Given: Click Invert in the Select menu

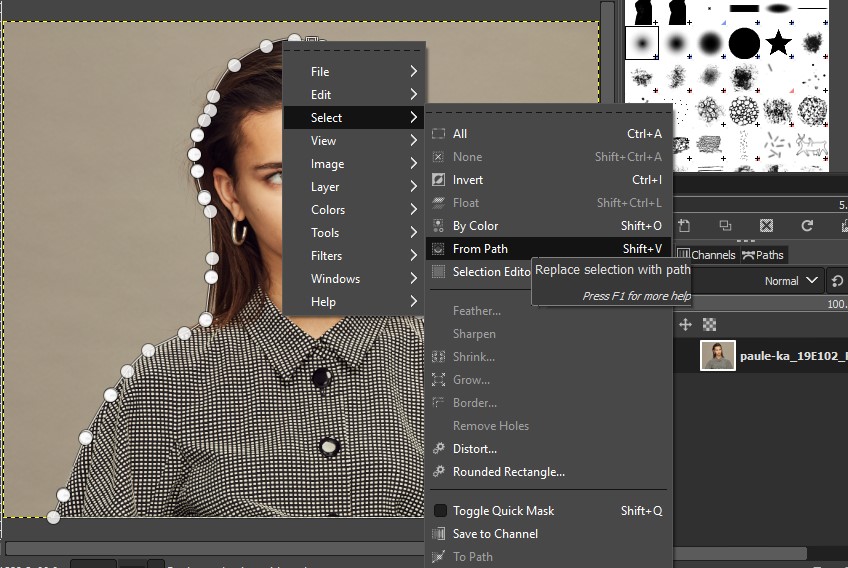Looking at the screenshot, I should coord(468,180).
